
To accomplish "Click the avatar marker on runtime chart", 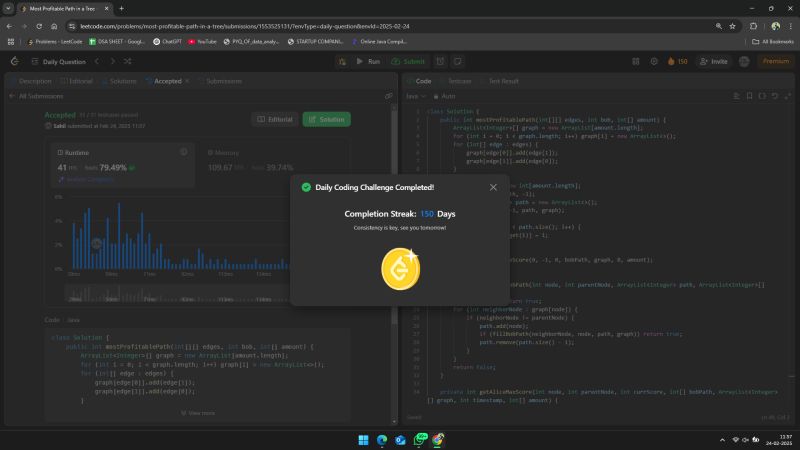I will 96,244.
